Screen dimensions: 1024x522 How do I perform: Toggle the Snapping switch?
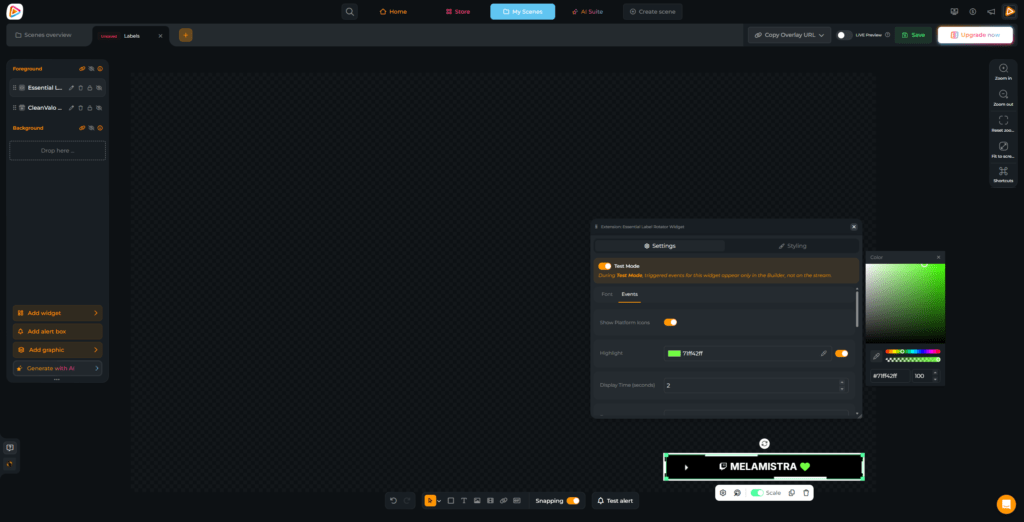572,500
